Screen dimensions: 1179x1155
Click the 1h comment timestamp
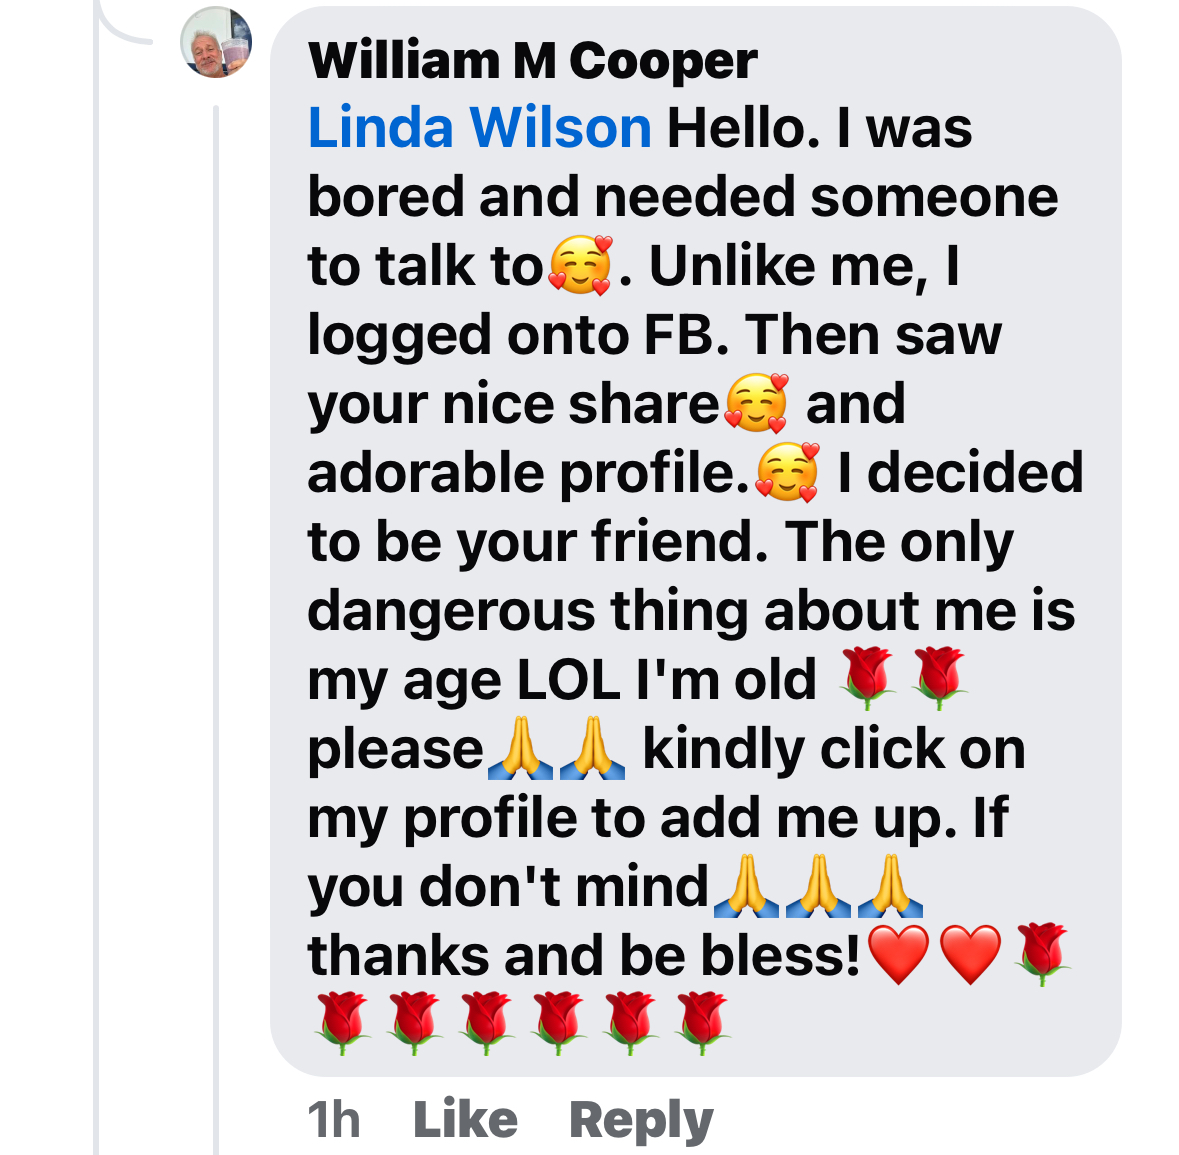pyautogui.click(x=334, y=1120)
